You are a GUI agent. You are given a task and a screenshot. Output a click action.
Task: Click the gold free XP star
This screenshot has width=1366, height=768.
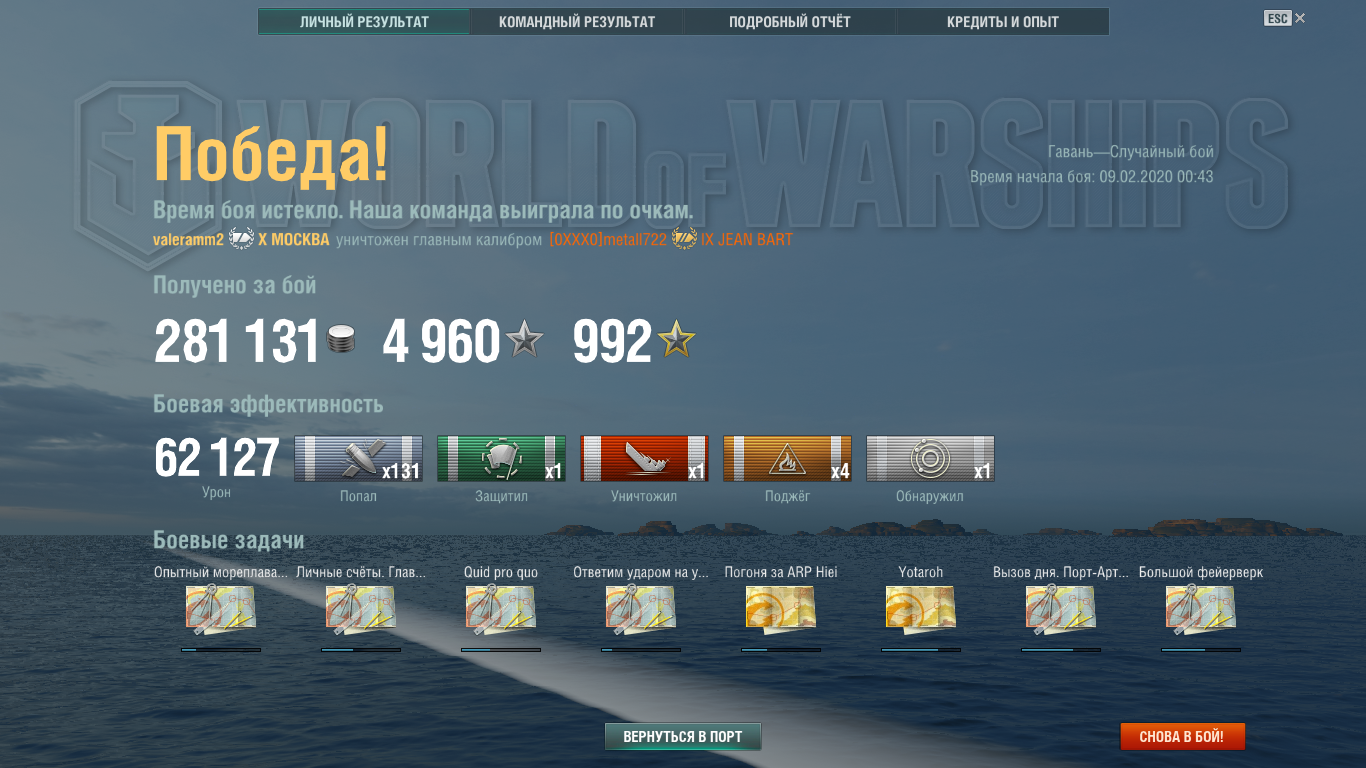pyautogui.click(x=676, y=341)
